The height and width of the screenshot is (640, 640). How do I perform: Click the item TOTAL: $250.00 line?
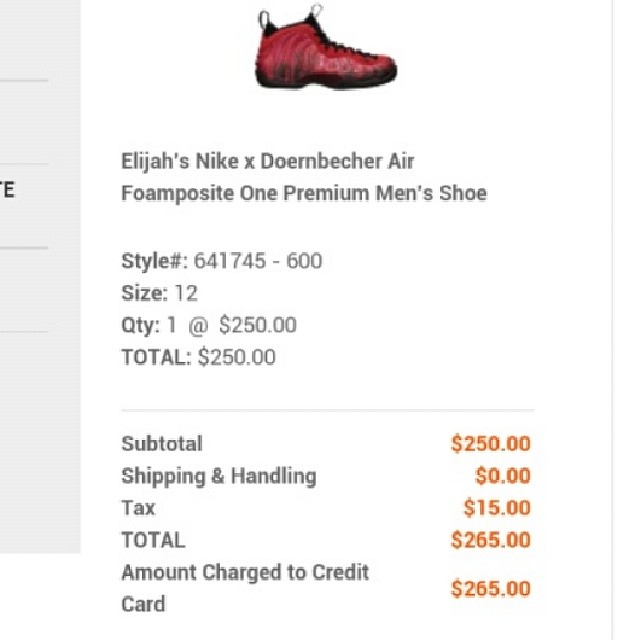coord(198,357)
